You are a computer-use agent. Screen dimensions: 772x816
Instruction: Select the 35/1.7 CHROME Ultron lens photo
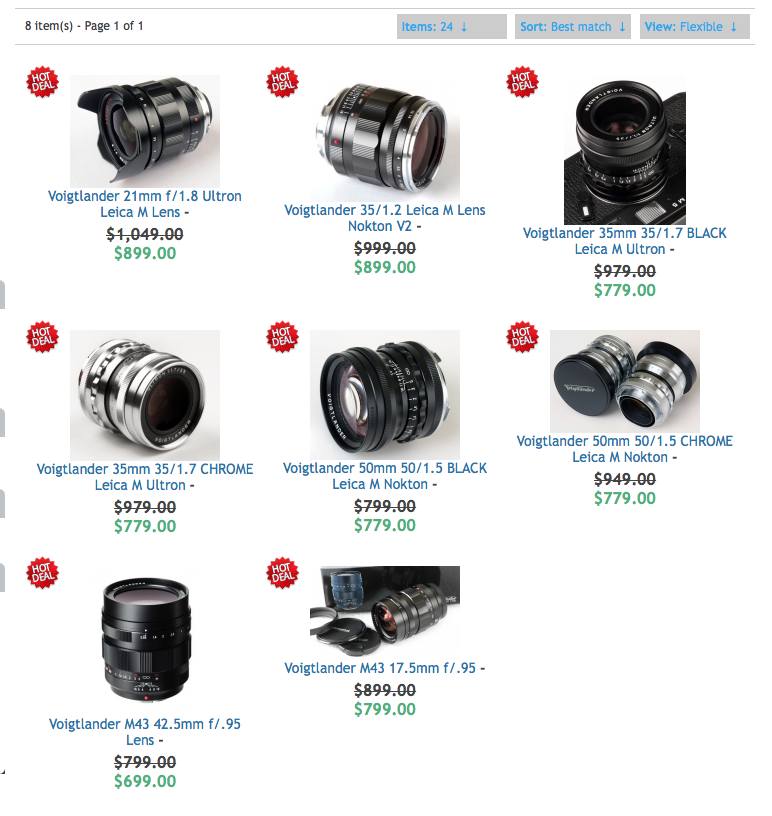[x=145, y=395]
